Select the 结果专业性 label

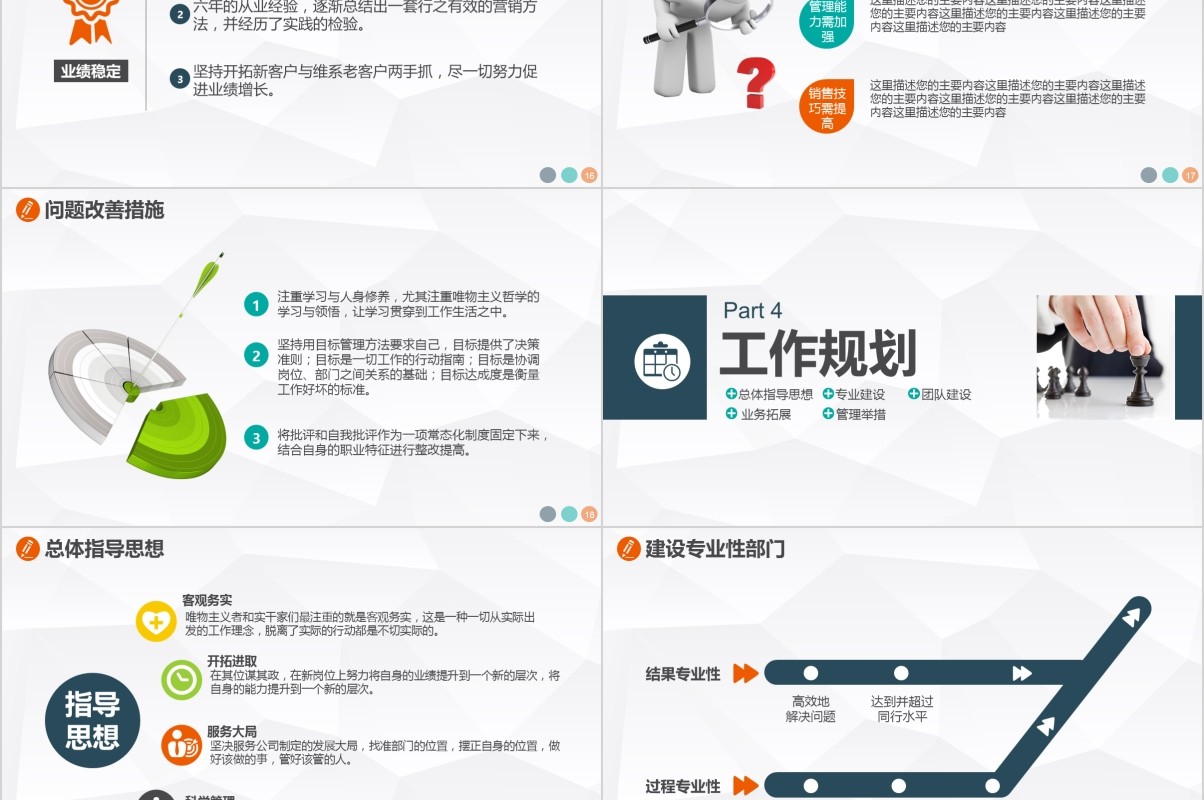(683, 674)
